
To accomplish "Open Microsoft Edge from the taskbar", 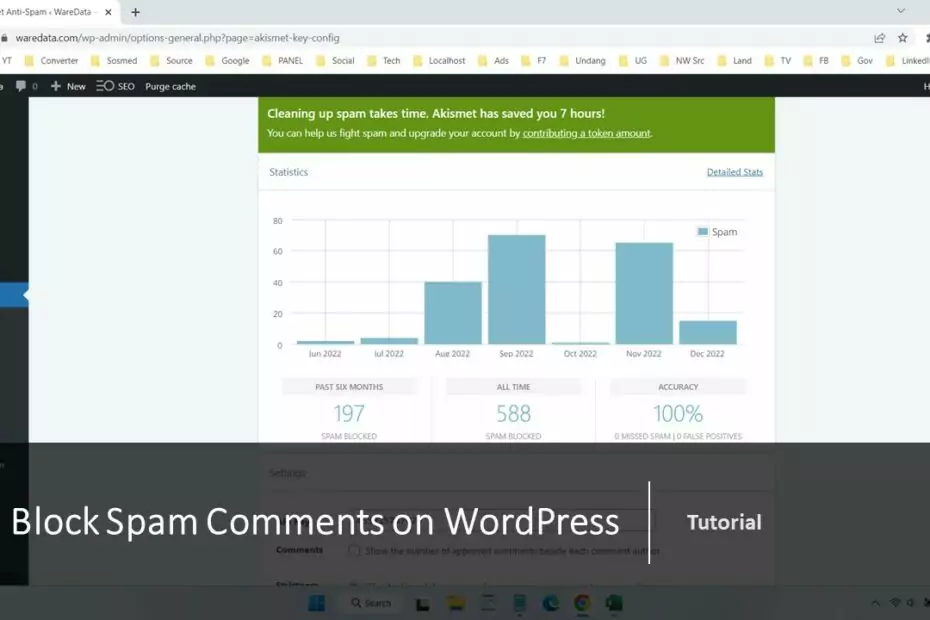I will tap(550, 603).
